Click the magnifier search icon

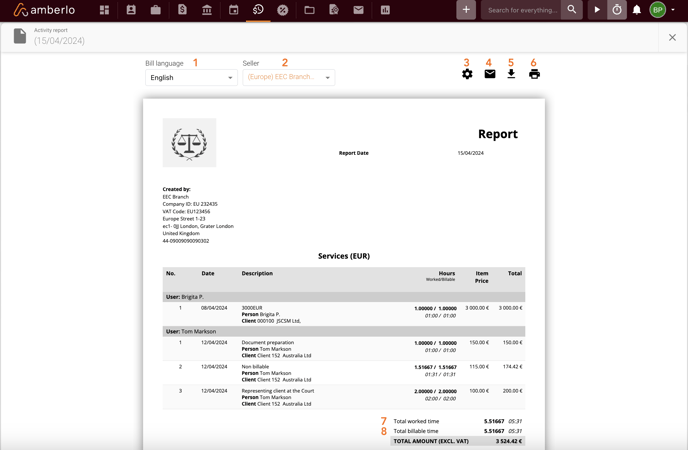(x=571, y=9)
